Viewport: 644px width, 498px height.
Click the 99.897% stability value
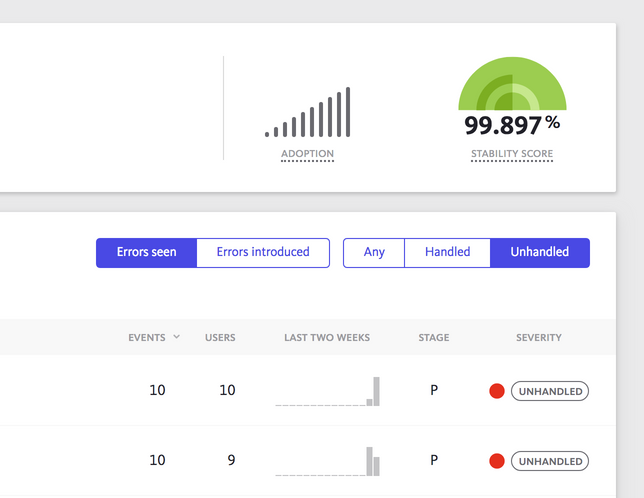coord(512,126)
